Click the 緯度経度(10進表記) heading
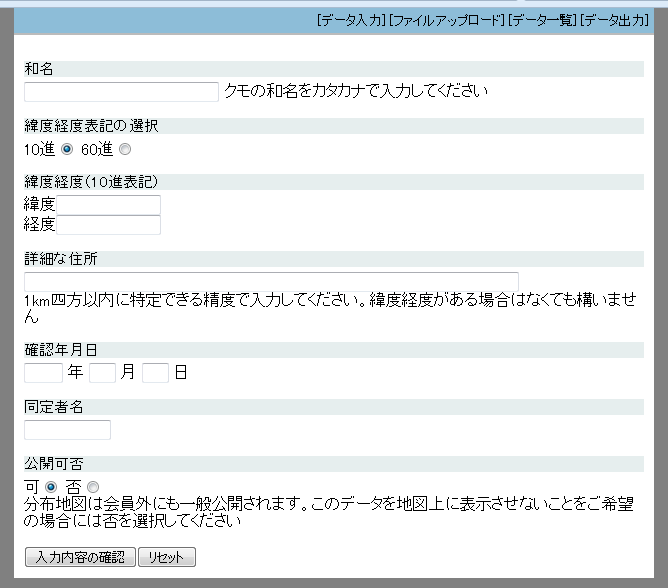This screenshot has width=668, height=588. coord(91,182)
